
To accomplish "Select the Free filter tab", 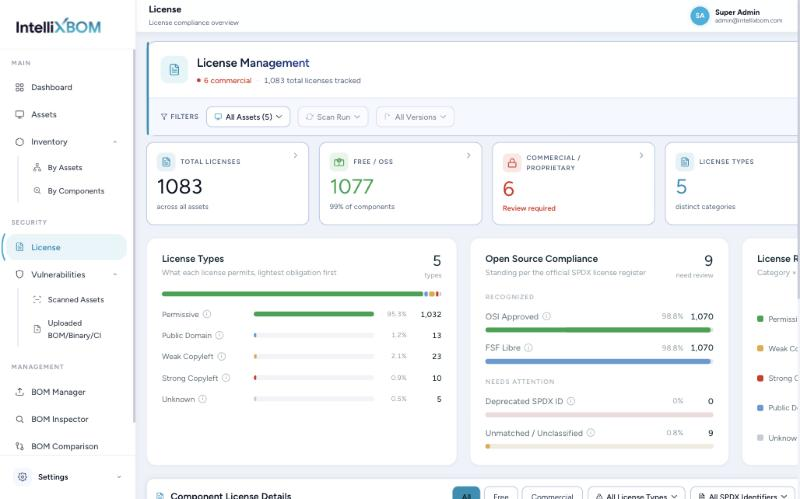I will [x=501, y=493].
